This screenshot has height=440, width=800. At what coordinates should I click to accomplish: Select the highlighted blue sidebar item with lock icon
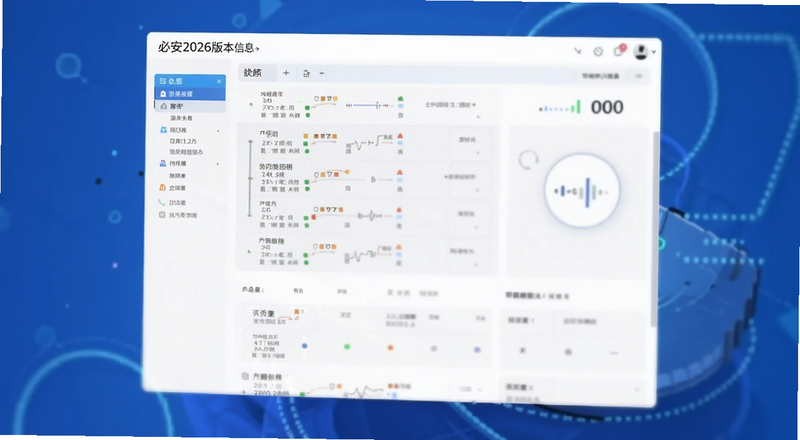point(190,94)
